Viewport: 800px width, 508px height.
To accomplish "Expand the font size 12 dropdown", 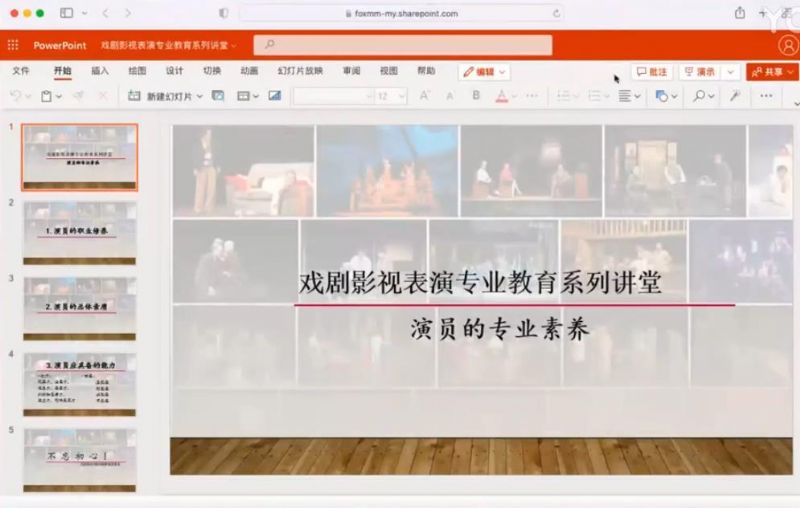I will coord(401,96).
